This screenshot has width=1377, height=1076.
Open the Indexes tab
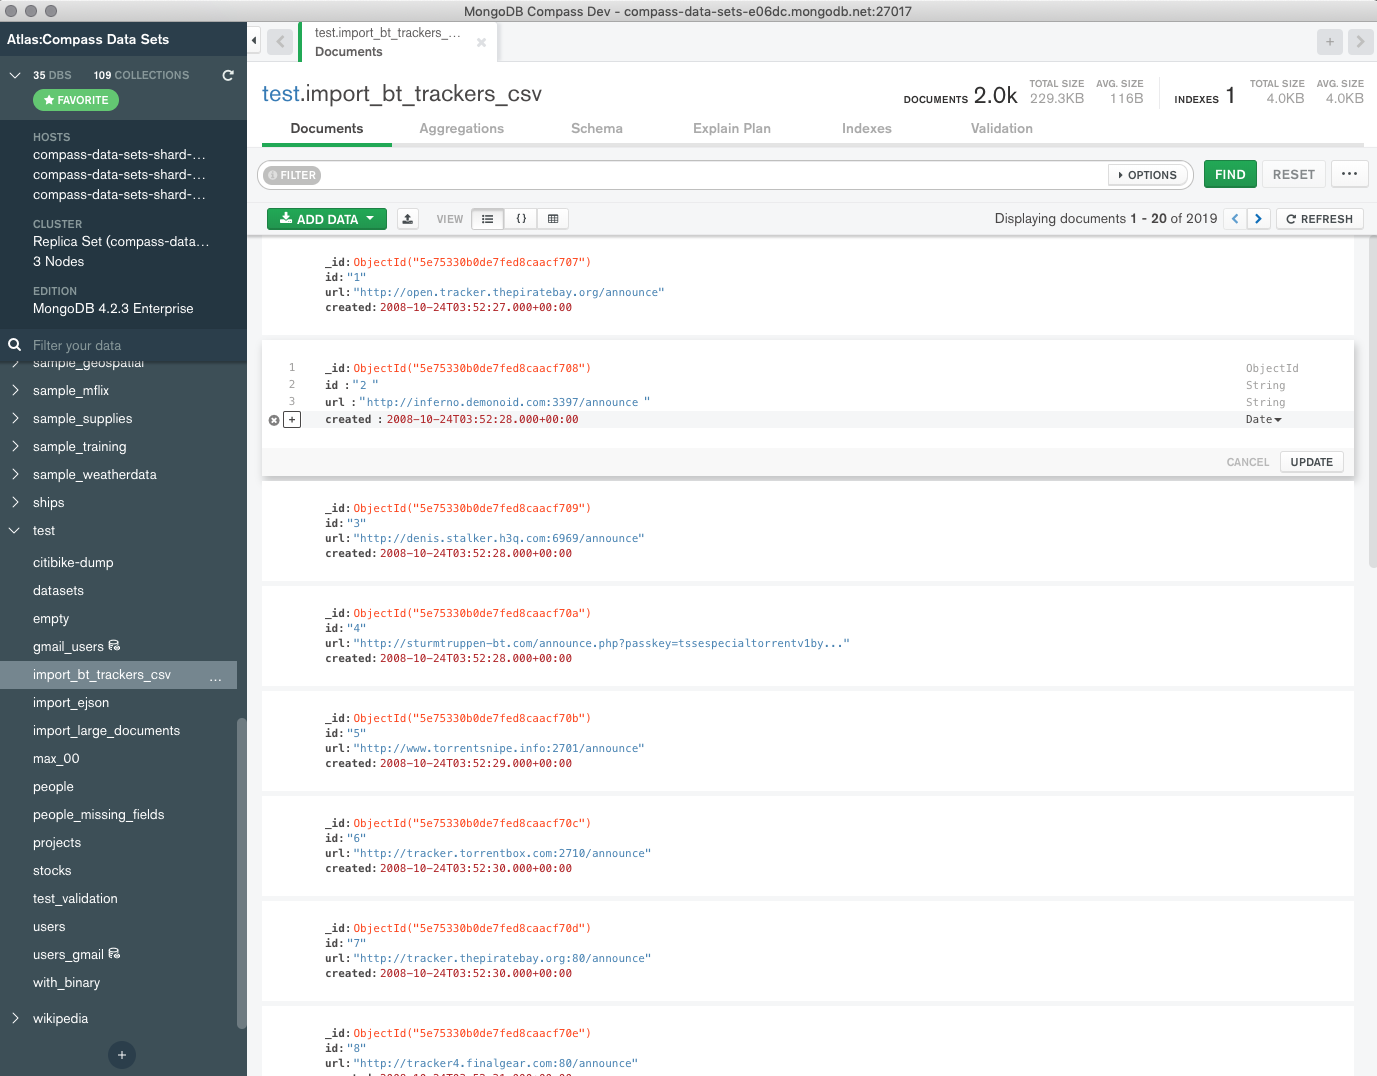coord(867,129)
